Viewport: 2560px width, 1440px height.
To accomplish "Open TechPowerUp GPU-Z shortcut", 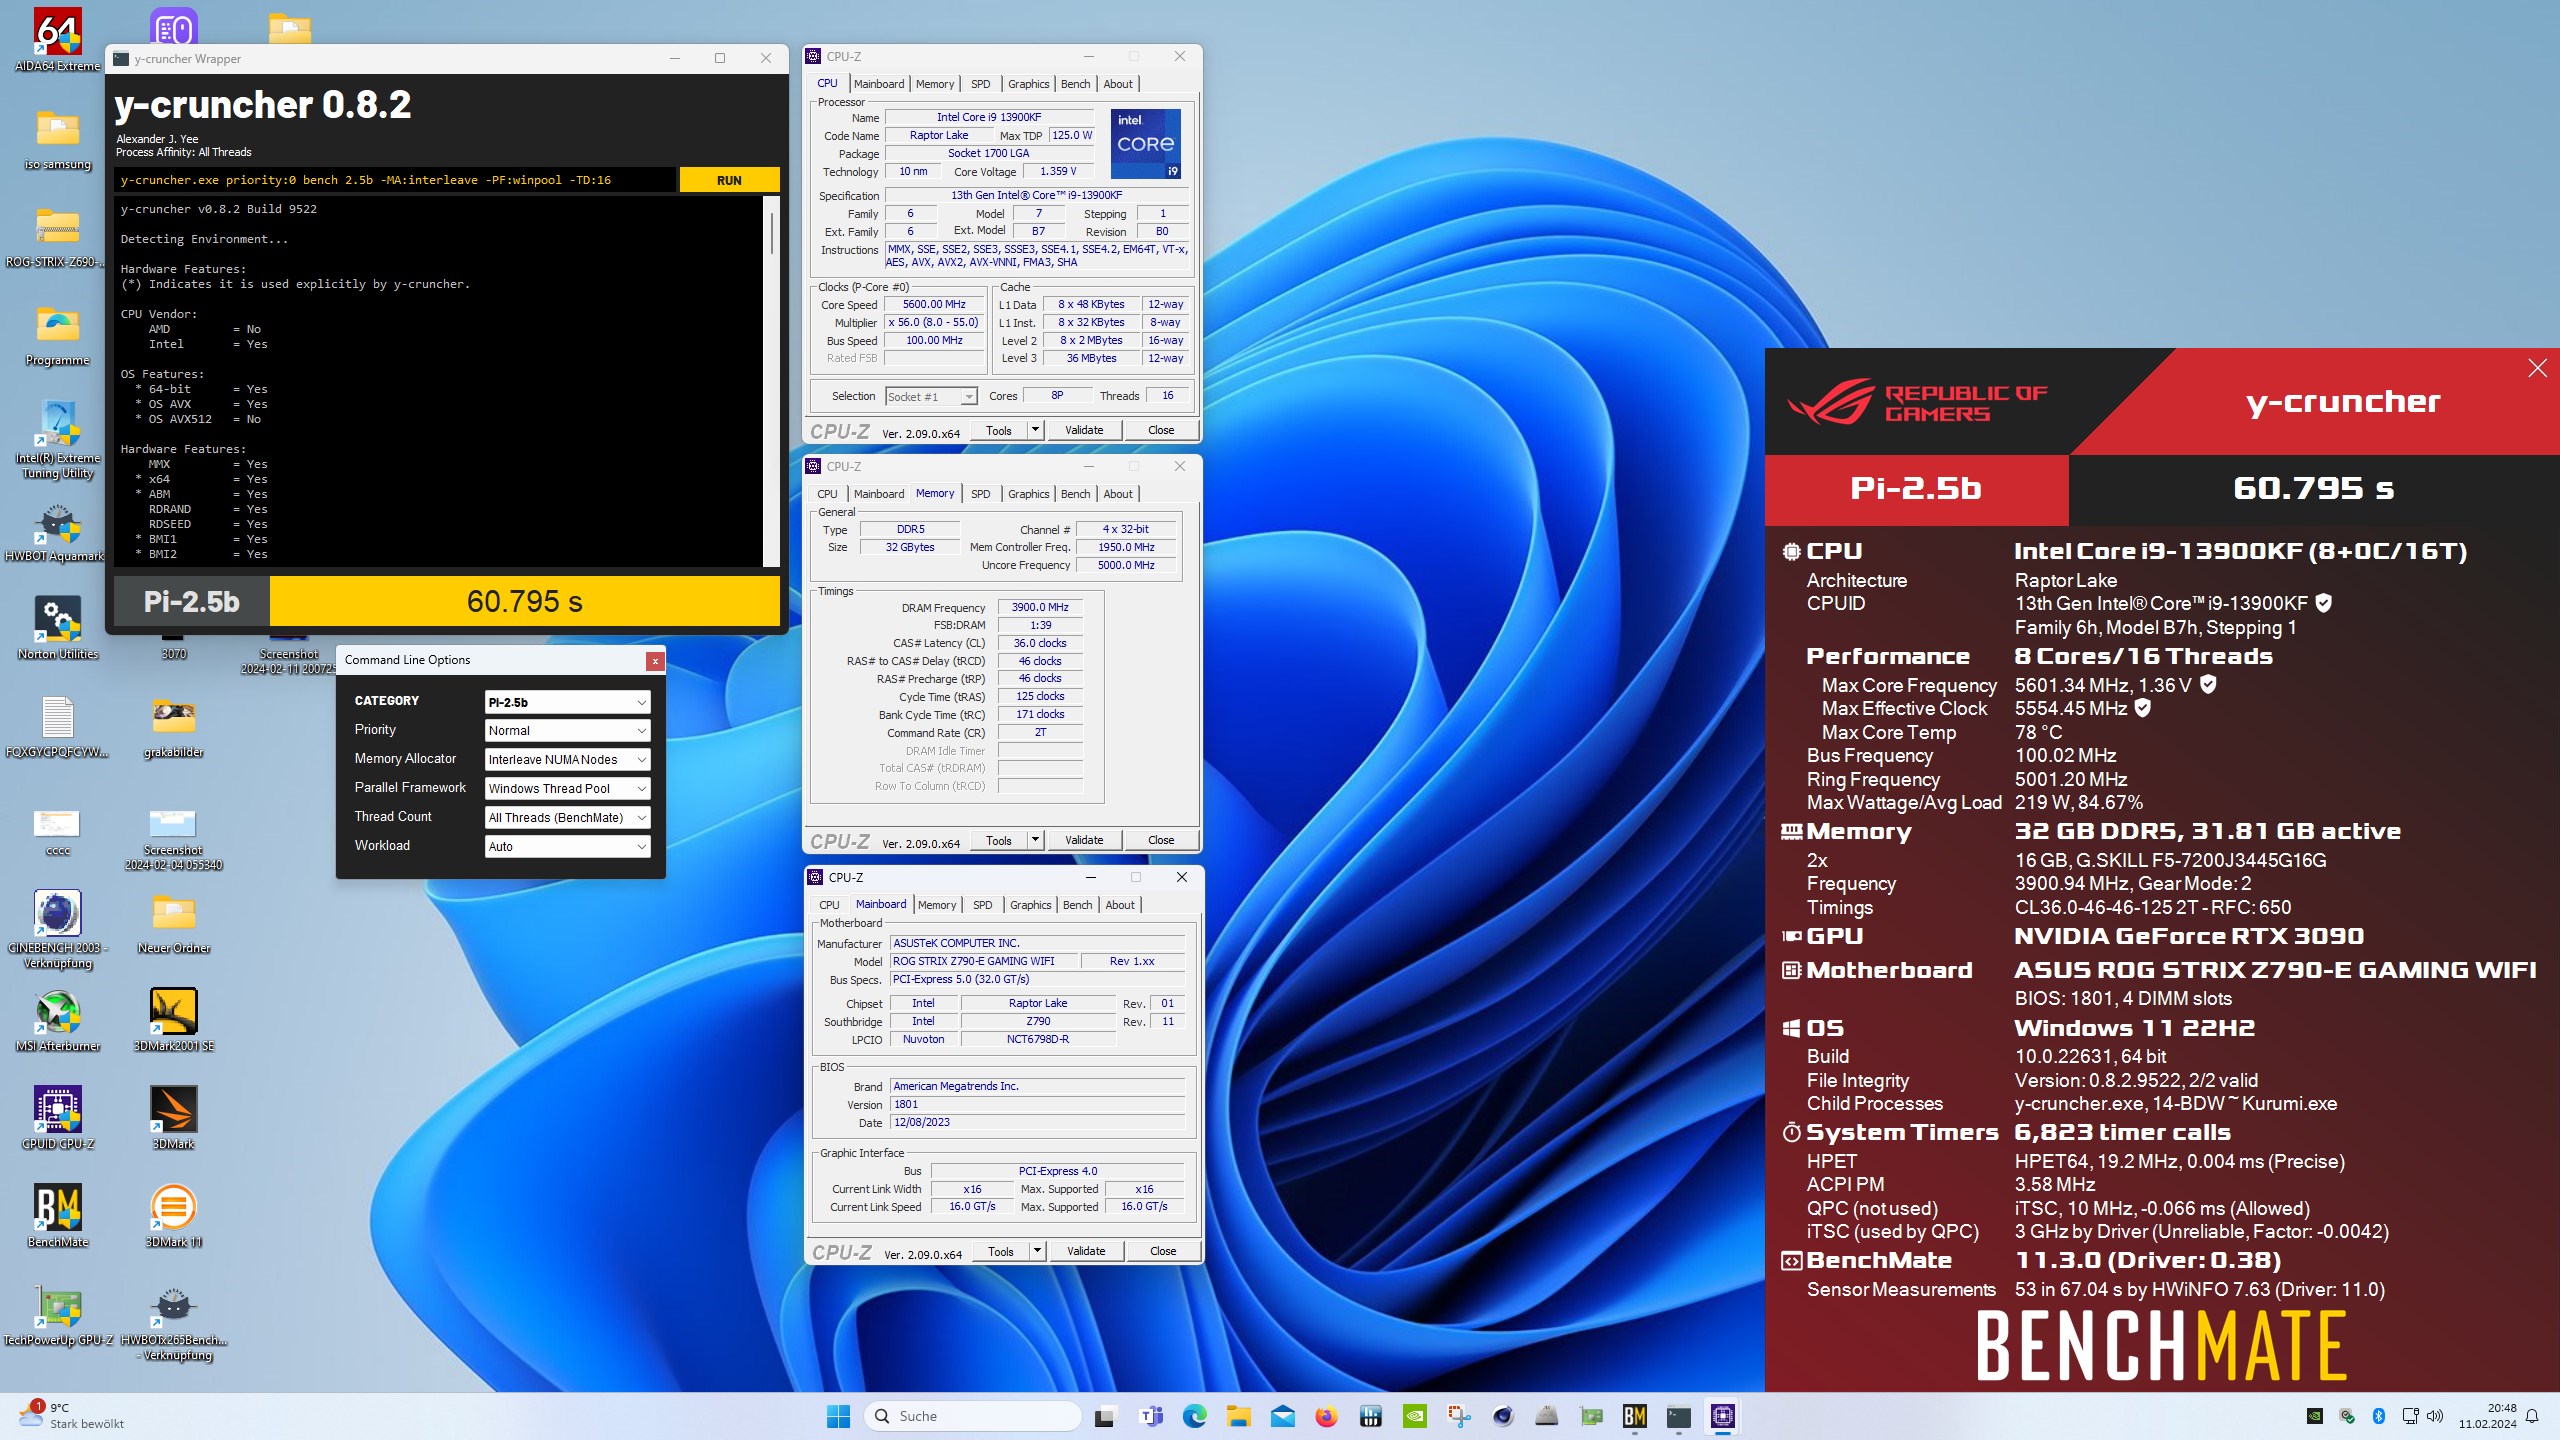I will point(57,1315).
